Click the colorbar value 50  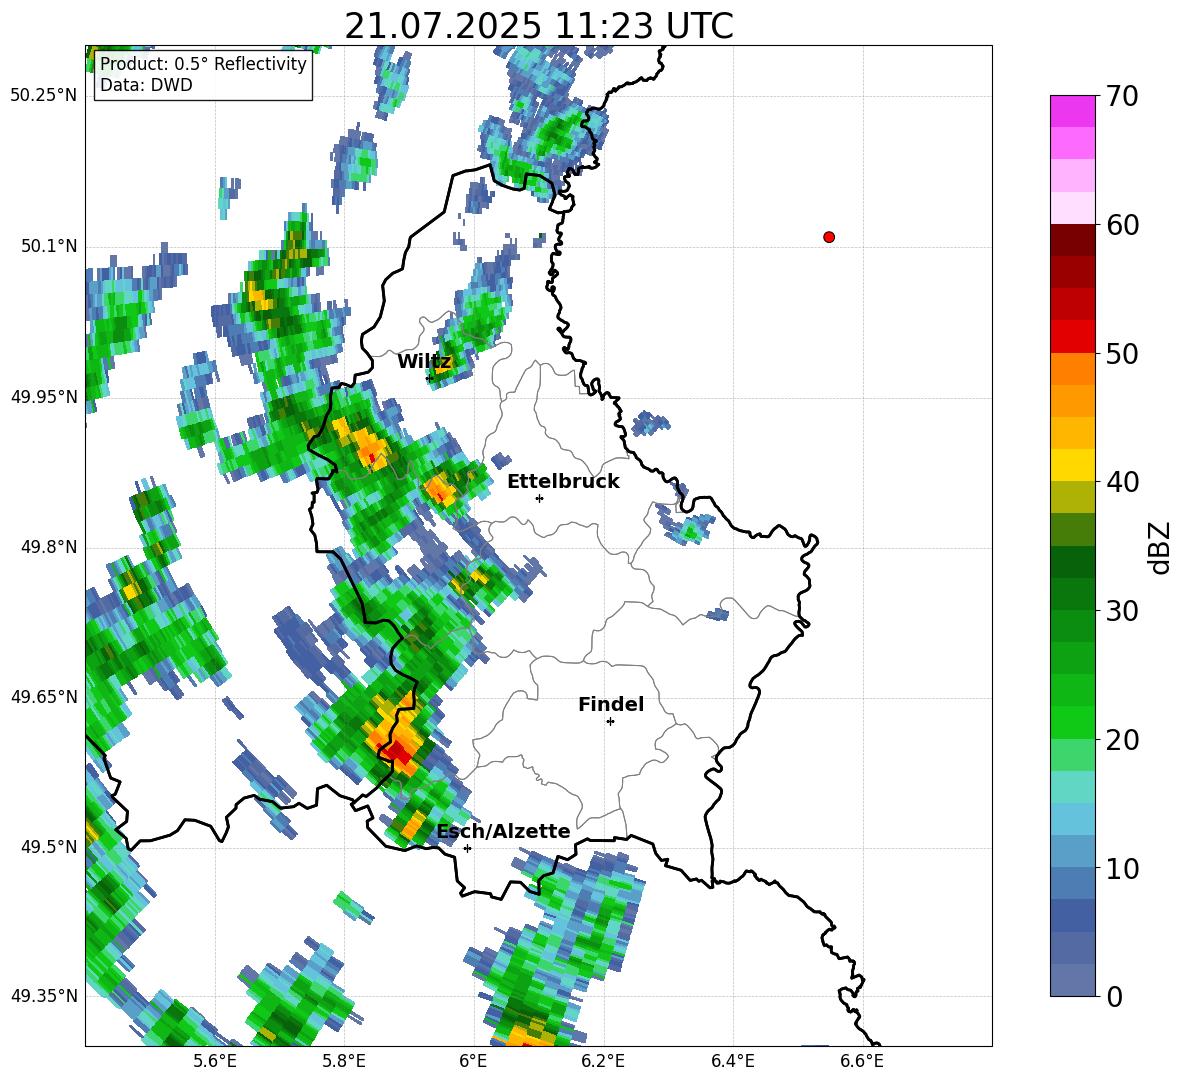pyautogui.click(x=1122, y=353)
